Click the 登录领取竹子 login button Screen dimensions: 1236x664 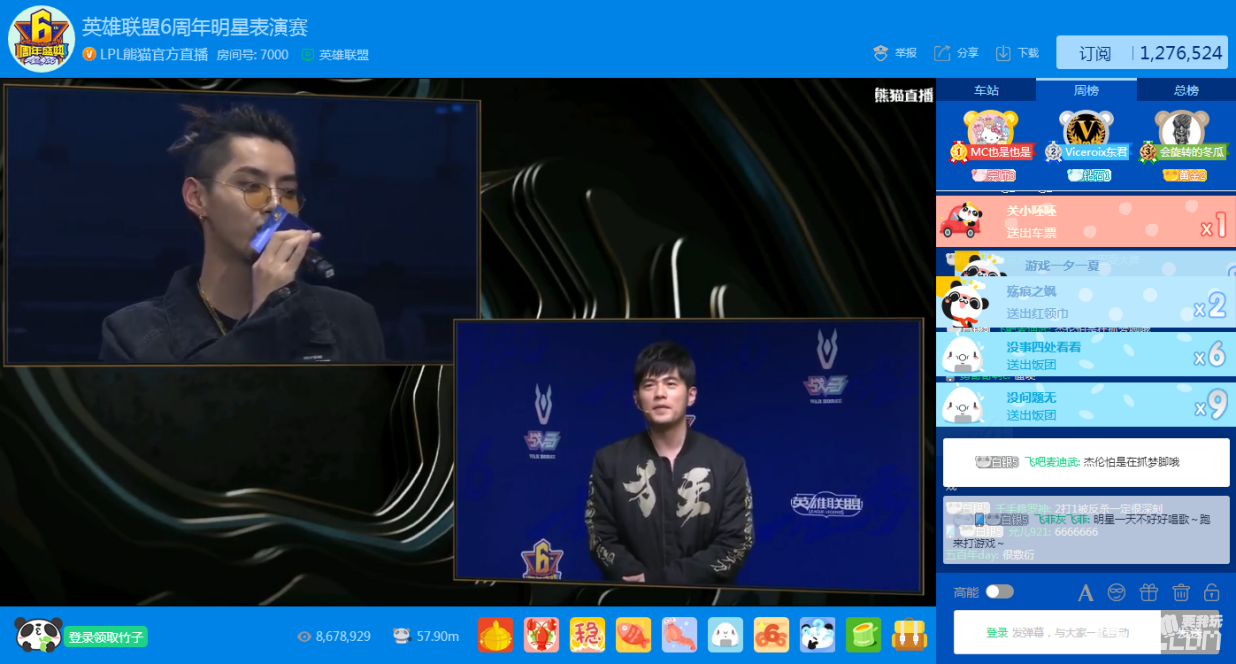106,636
